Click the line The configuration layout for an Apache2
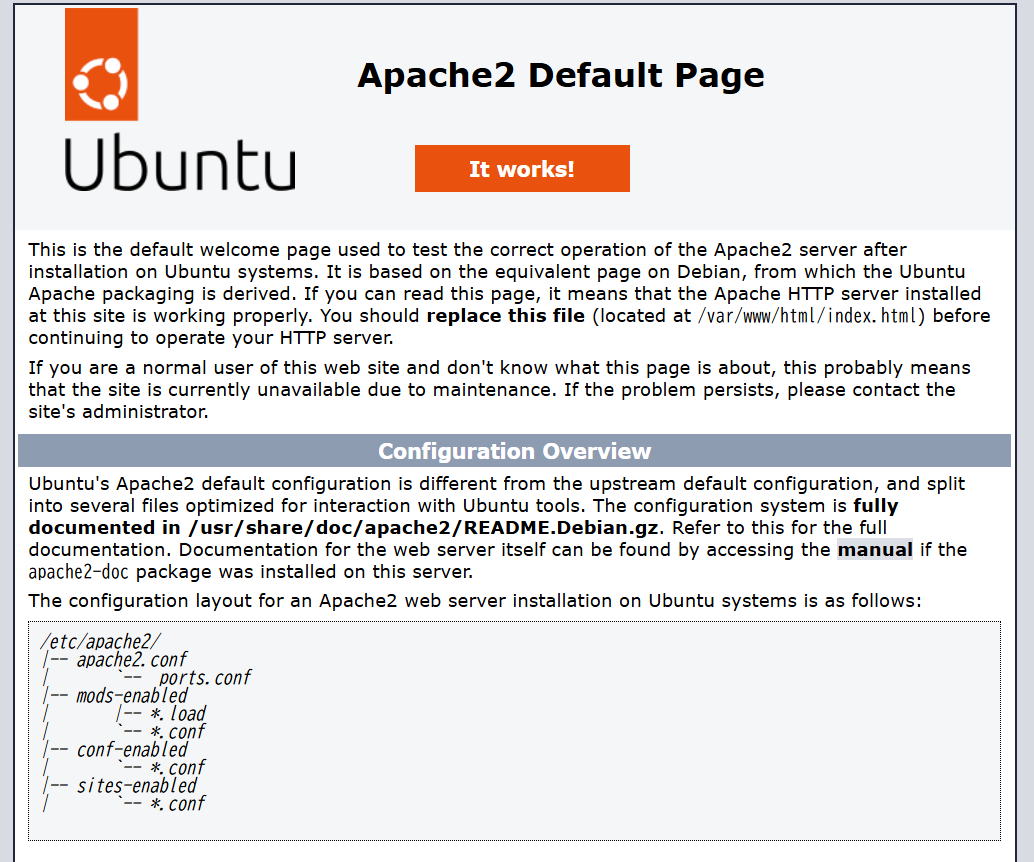 (x=475, y=601)
